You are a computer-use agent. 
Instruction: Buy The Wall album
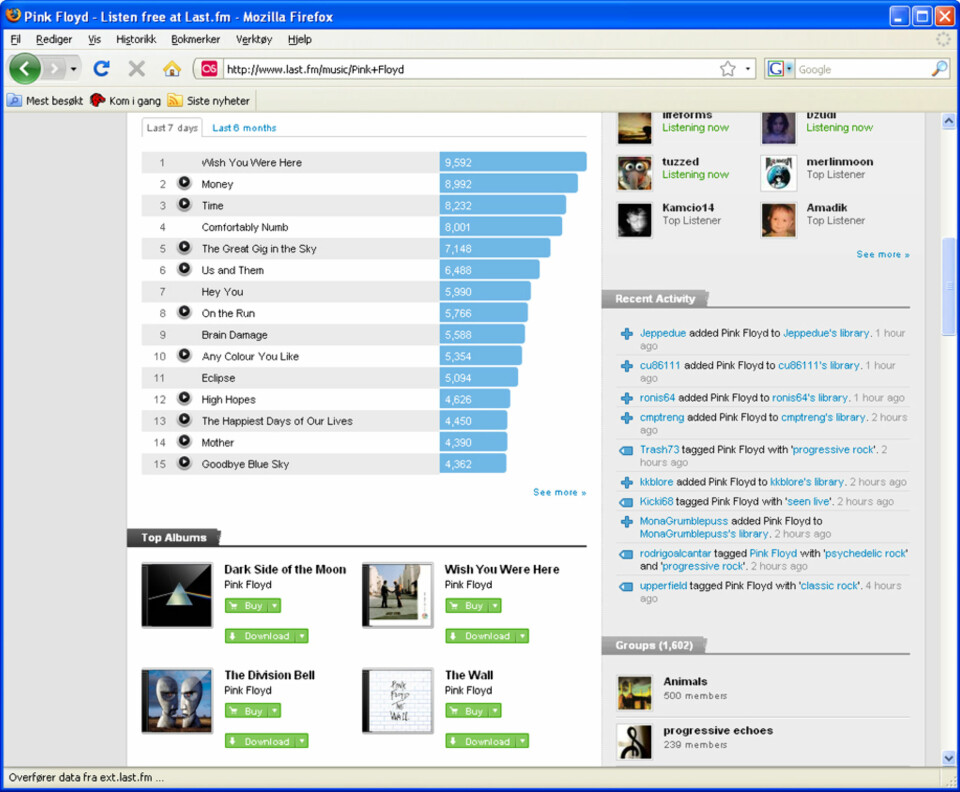(x=468, y=711)
